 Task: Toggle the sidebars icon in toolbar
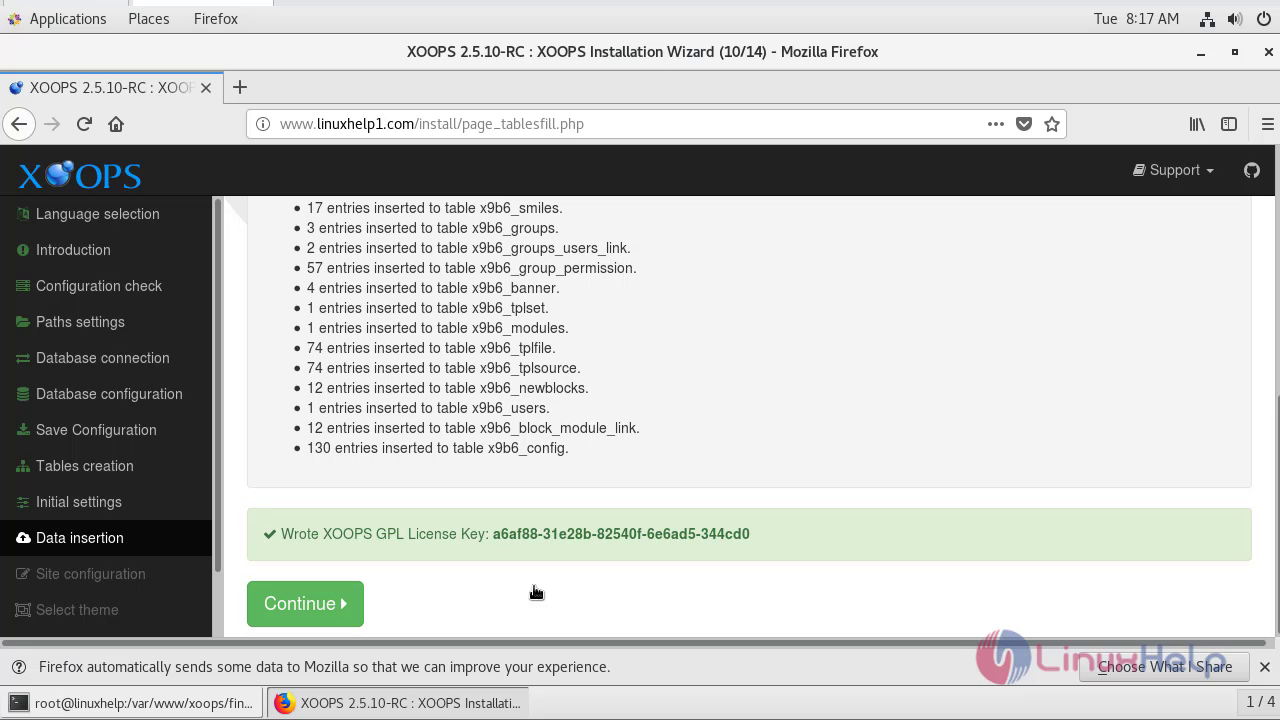1229,124
